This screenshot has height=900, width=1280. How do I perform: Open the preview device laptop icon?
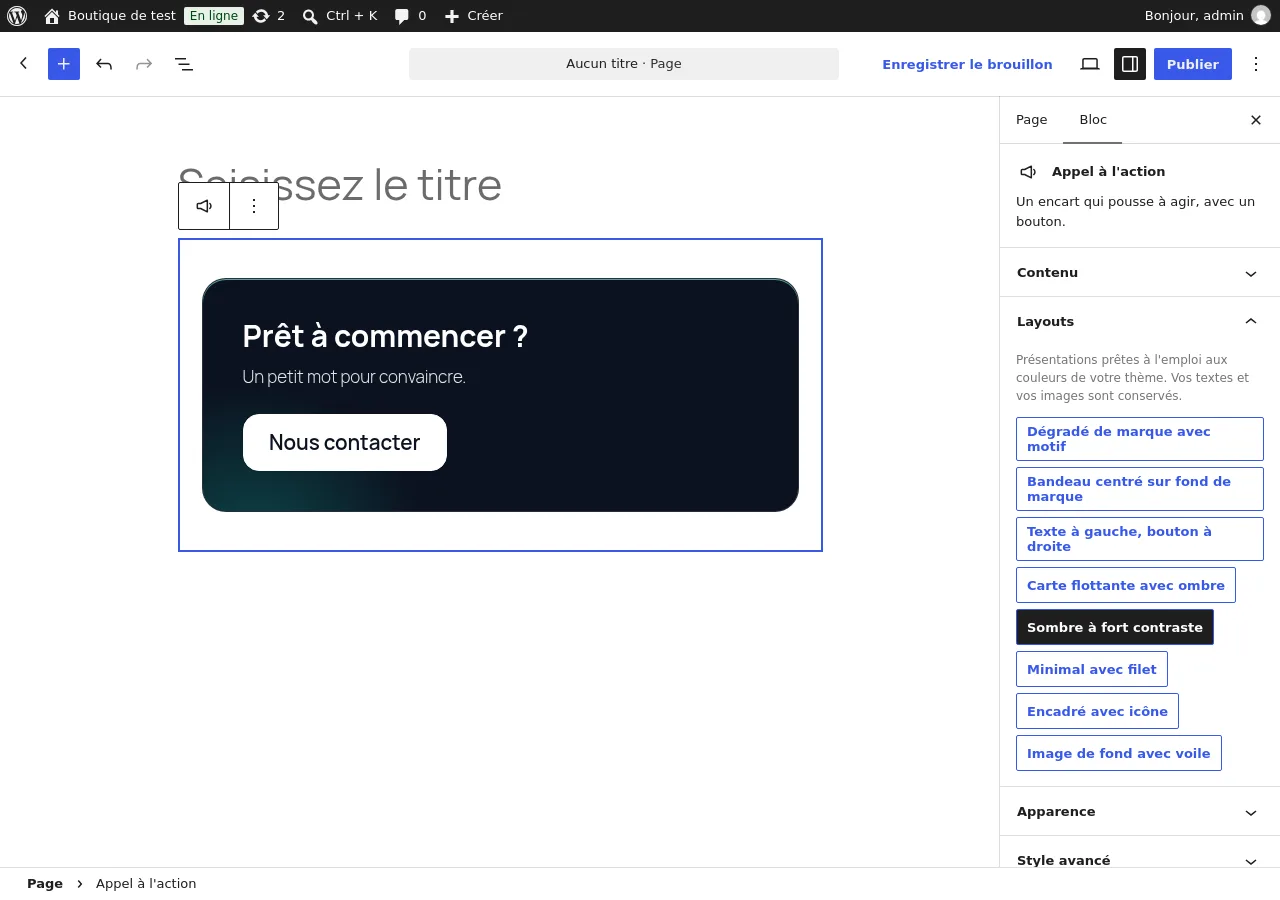pos(1090,64)
